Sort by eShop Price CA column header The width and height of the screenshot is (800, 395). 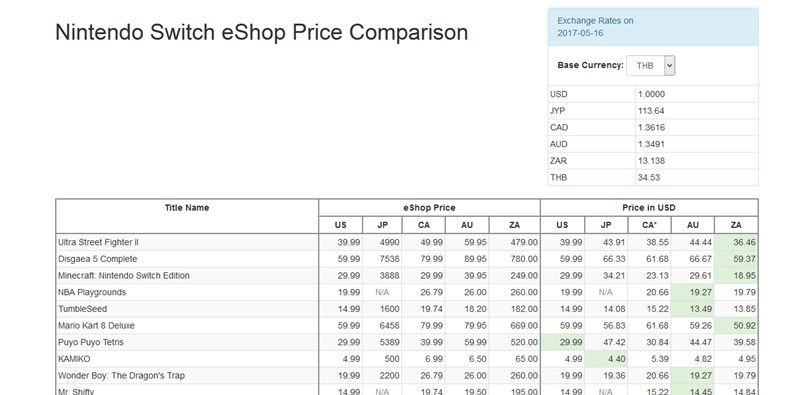pyautogui.click(x=424, y=225)
